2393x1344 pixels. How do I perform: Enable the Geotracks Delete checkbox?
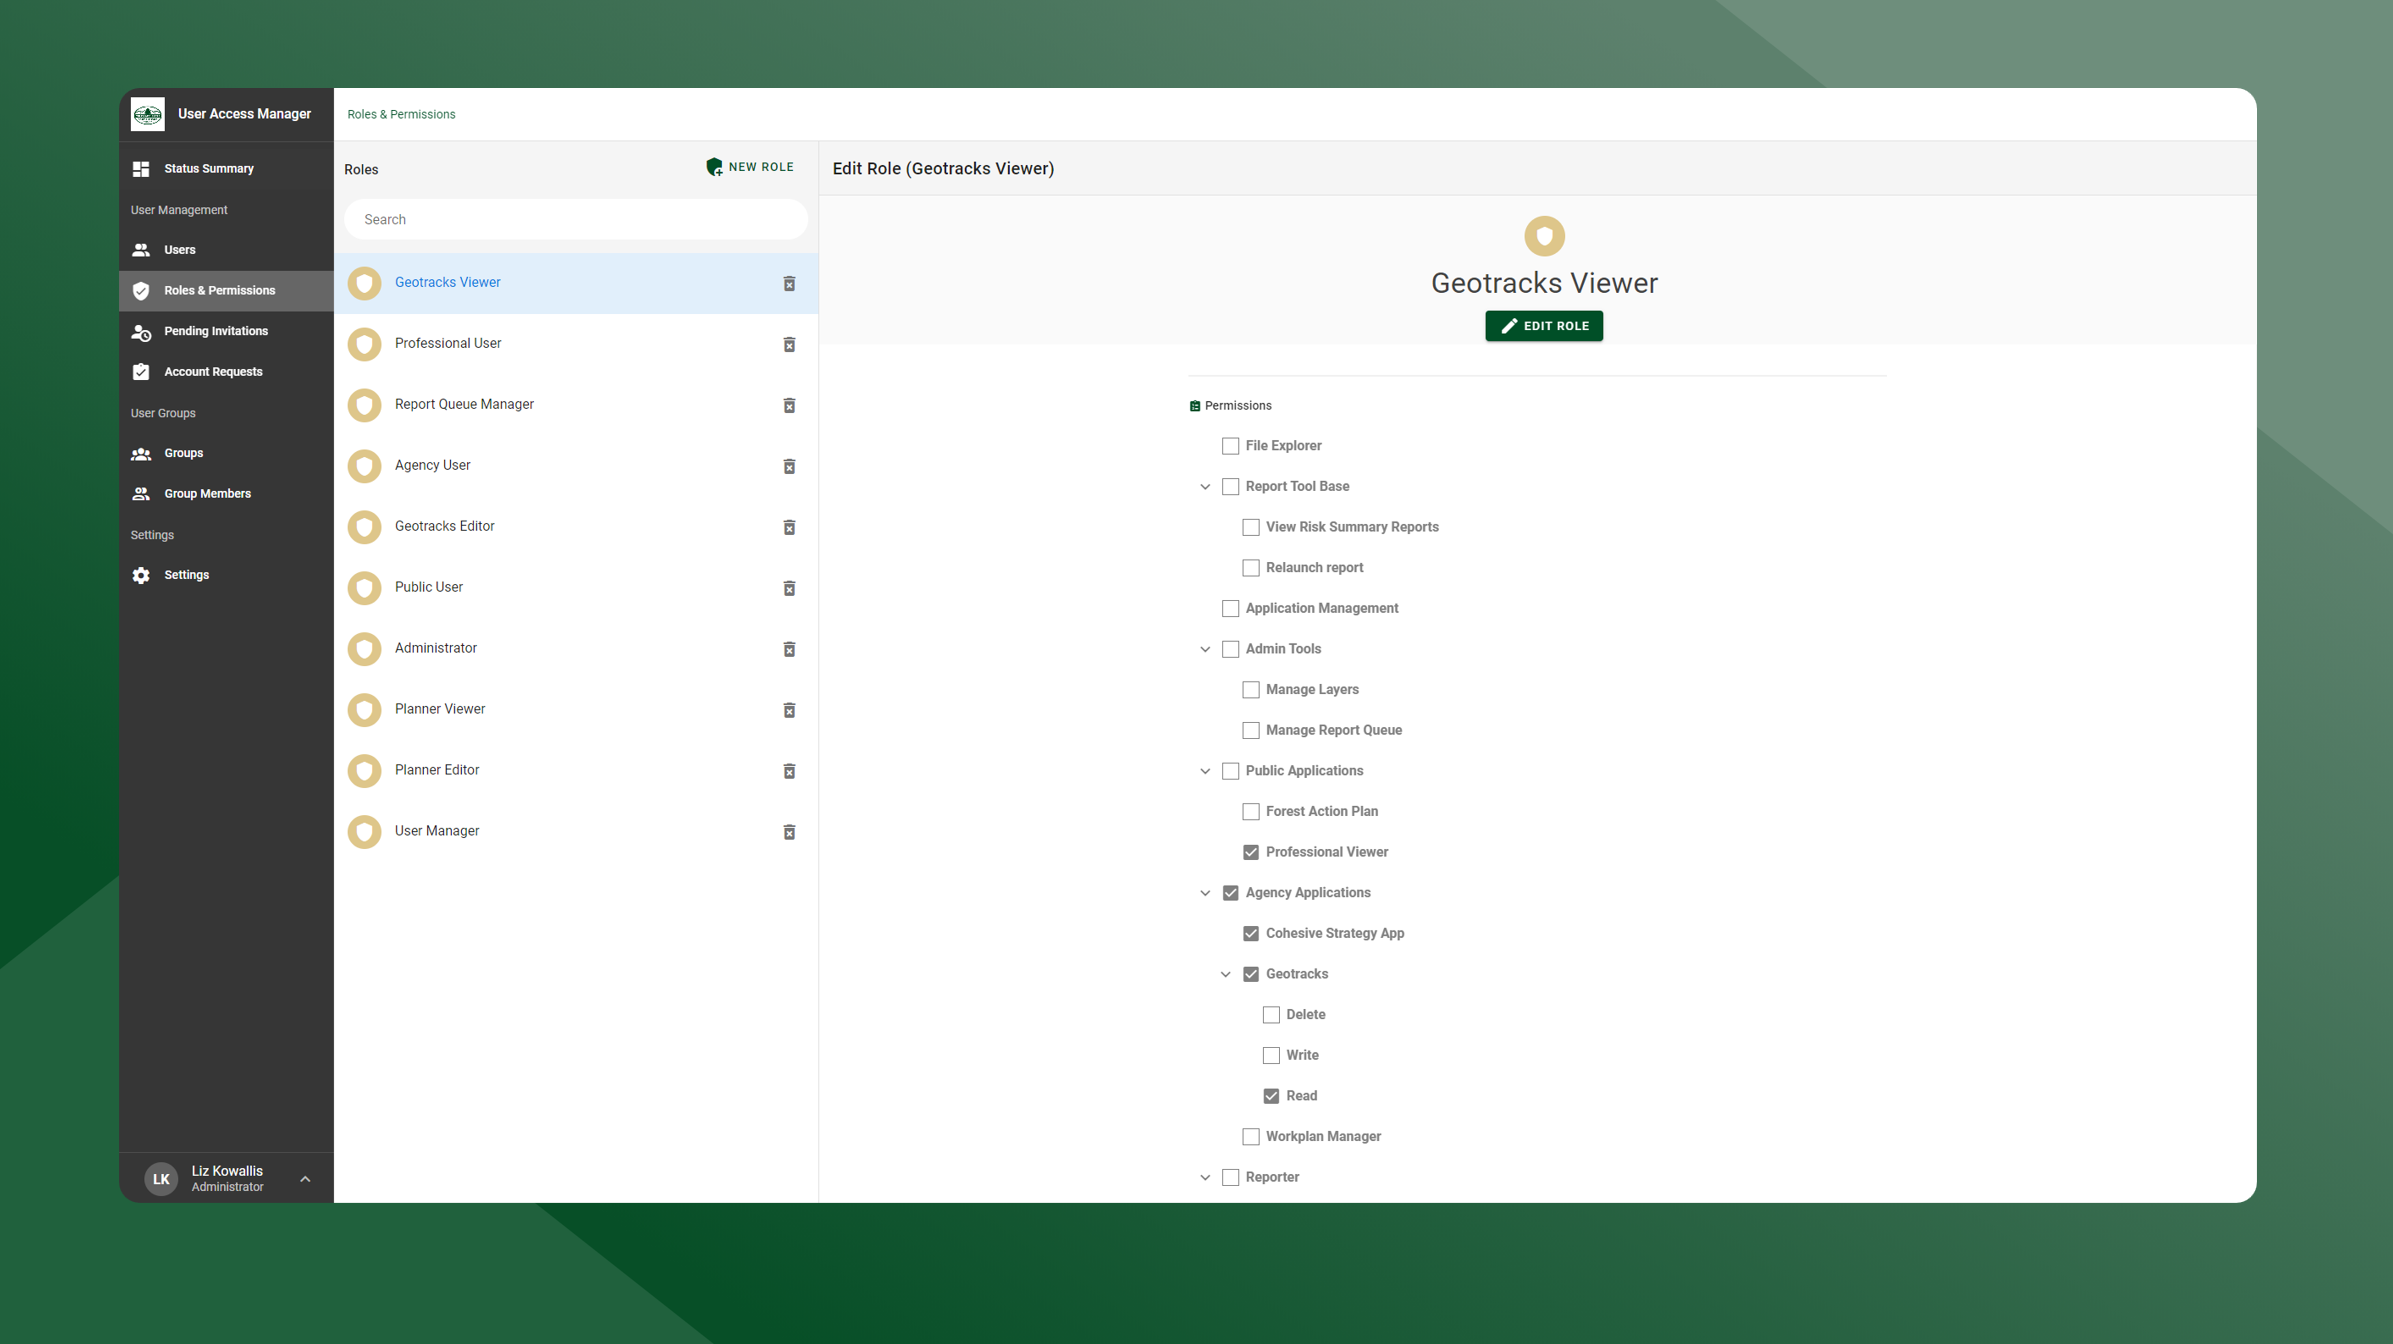[x=1271, y=1015]
